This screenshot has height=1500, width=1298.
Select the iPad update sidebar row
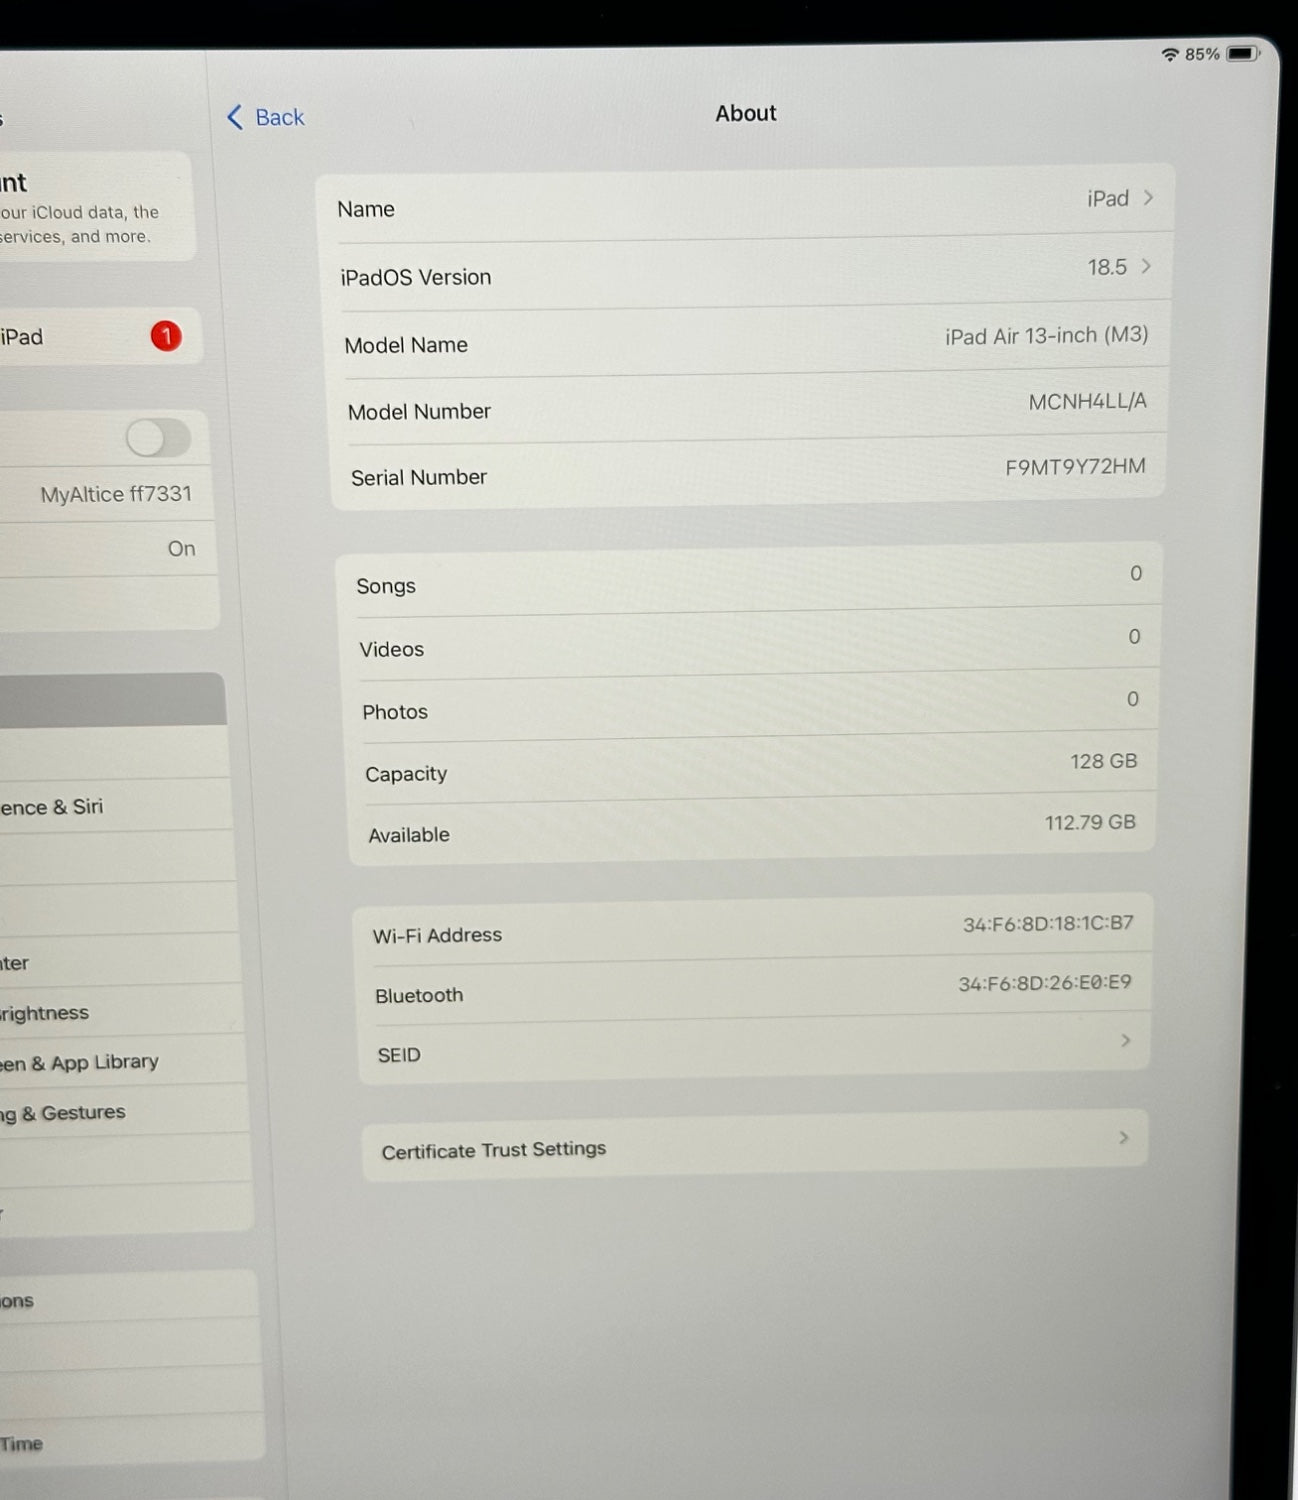100,336
